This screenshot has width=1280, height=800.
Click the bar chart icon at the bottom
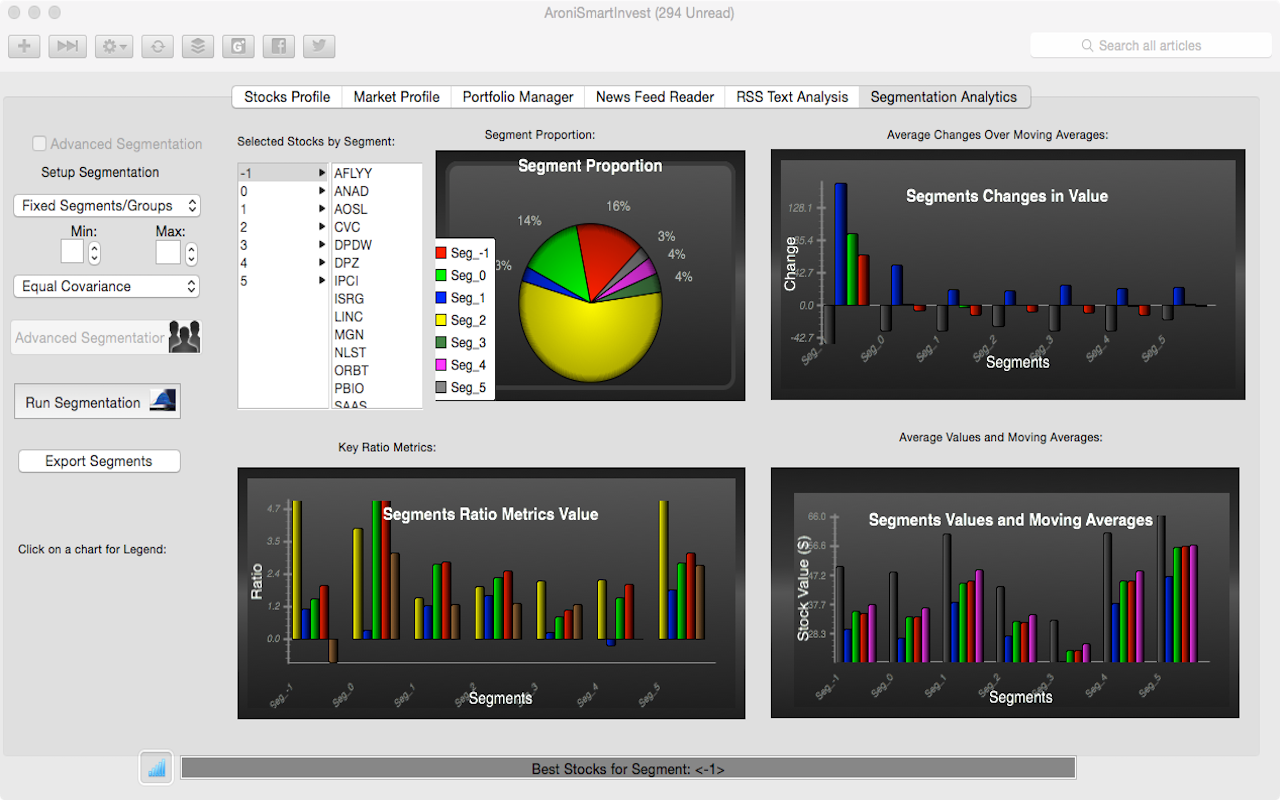156,767
